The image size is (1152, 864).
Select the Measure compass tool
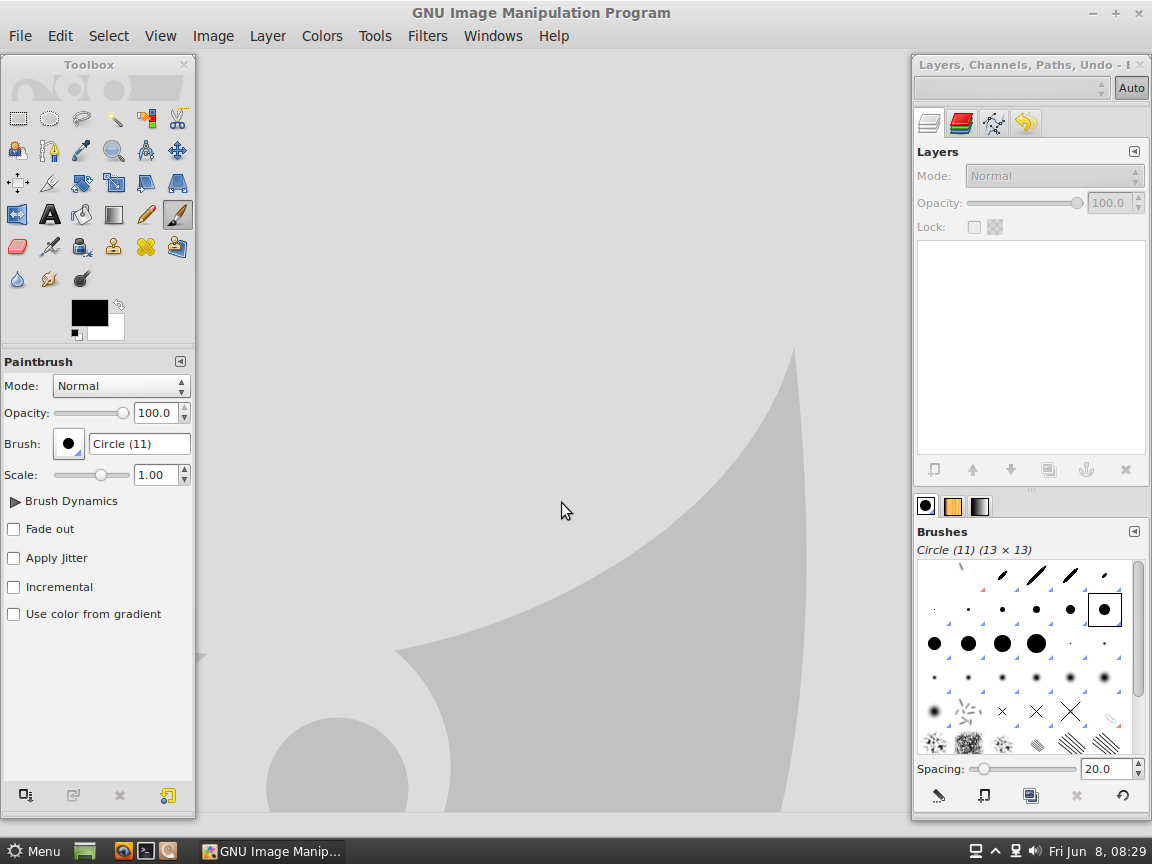(x=145, y=151)
